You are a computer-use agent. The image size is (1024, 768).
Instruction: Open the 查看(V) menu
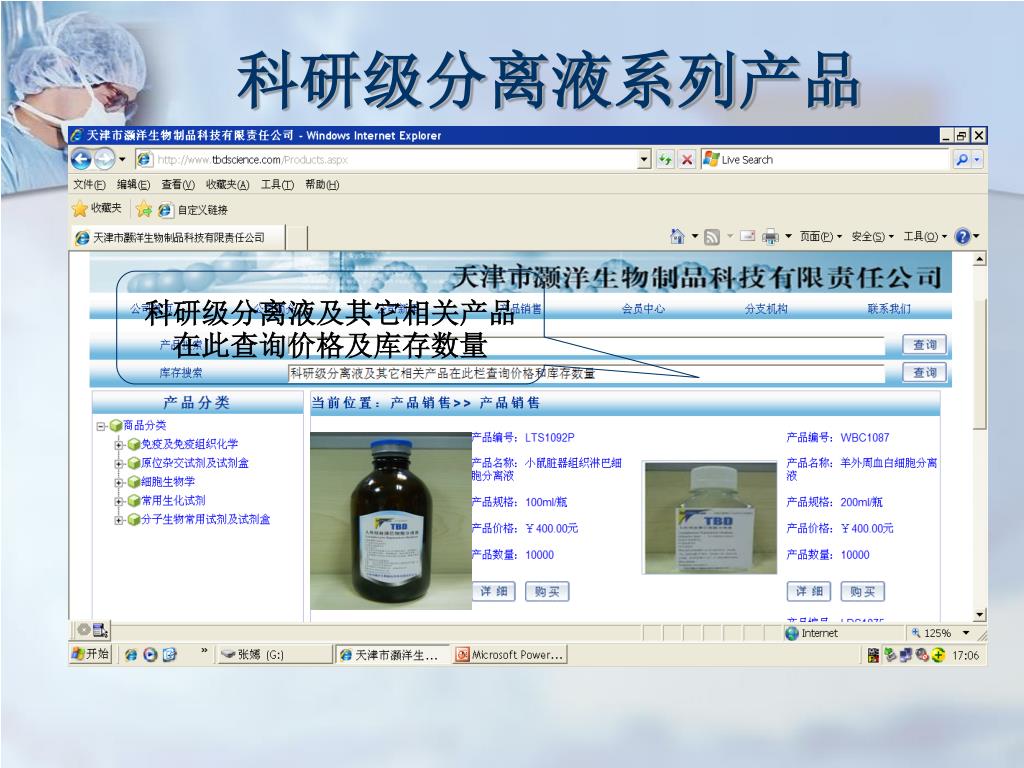coord(178,185)
